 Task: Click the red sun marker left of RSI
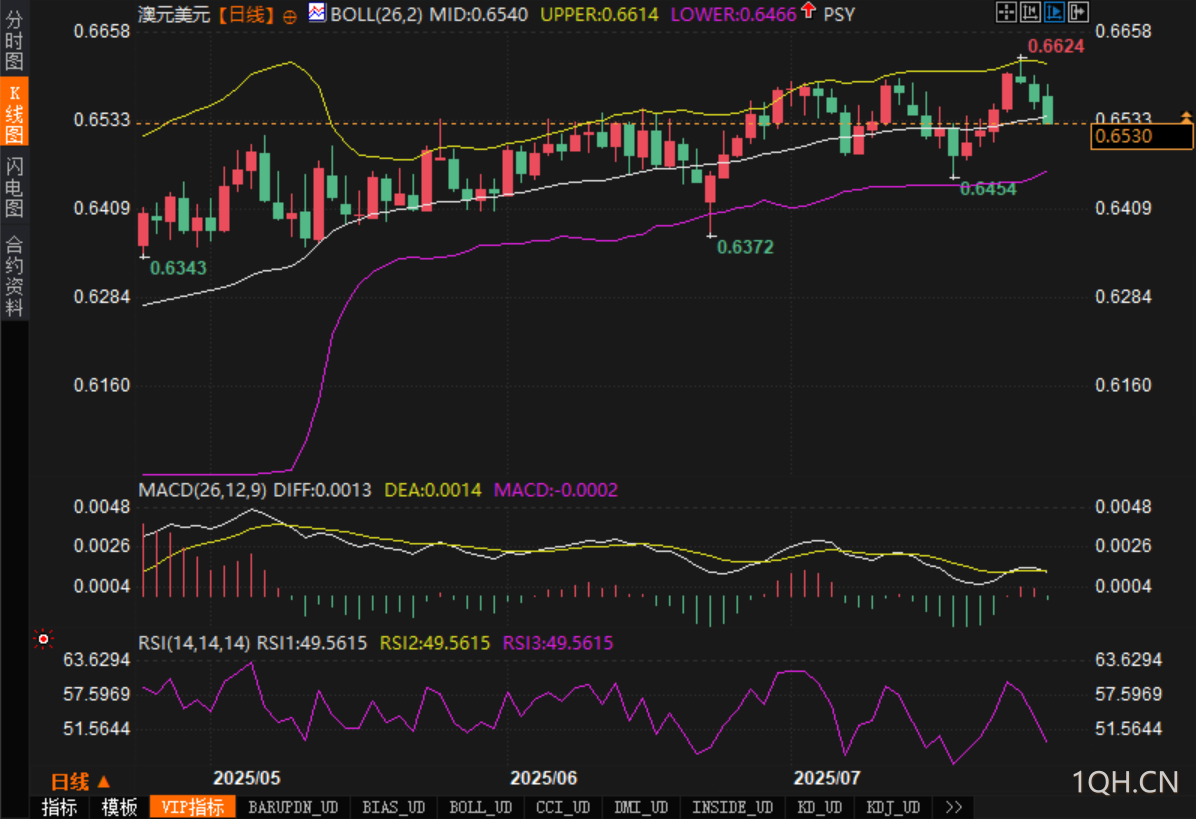tap(43, 639)
